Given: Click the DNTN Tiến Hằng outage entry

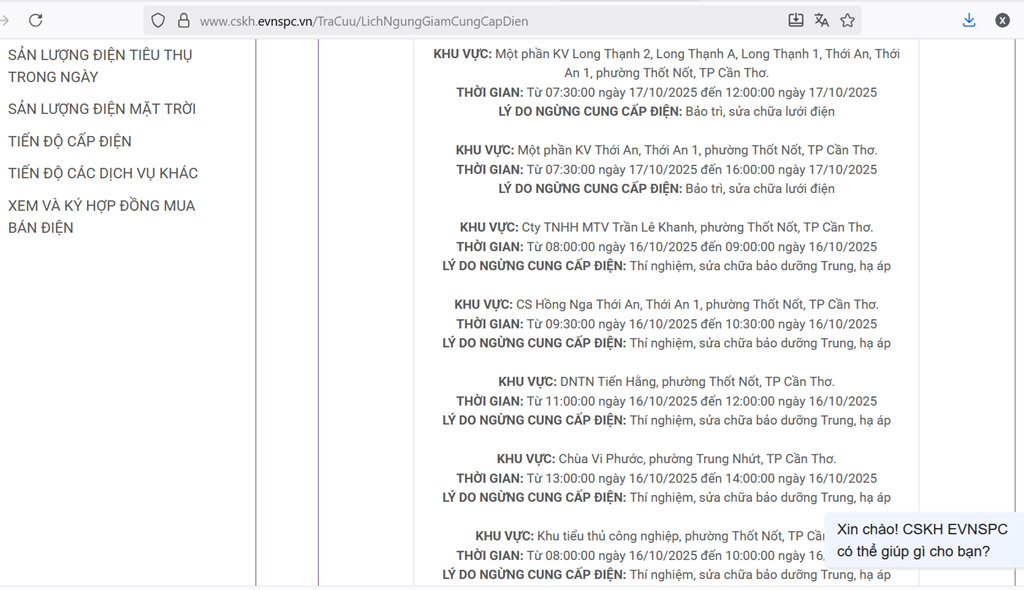Looking at the screenshot, I should (666, 382).
